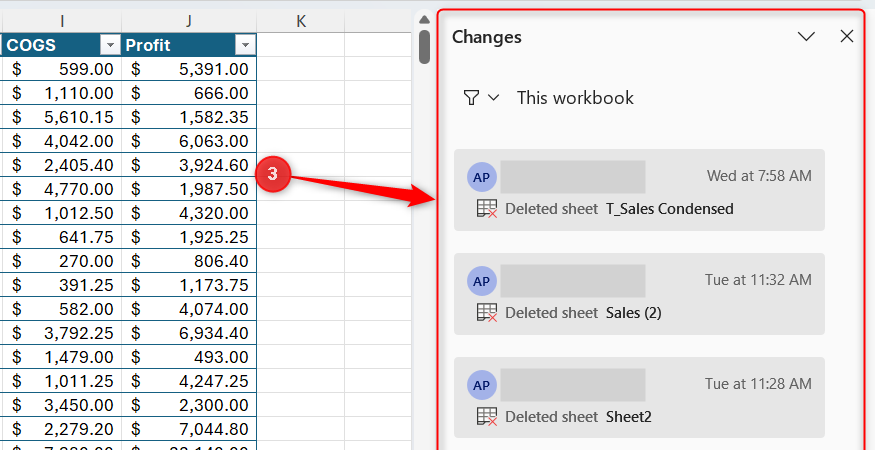
Task: Close the Changes pane
Action: point(847,37)
